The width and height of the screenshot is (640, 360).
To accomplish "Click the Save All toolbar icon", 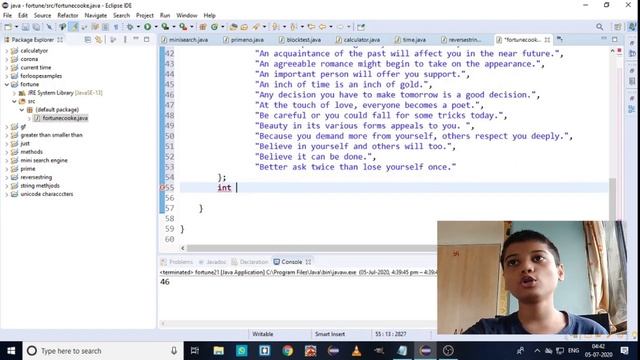I will 36,27.
